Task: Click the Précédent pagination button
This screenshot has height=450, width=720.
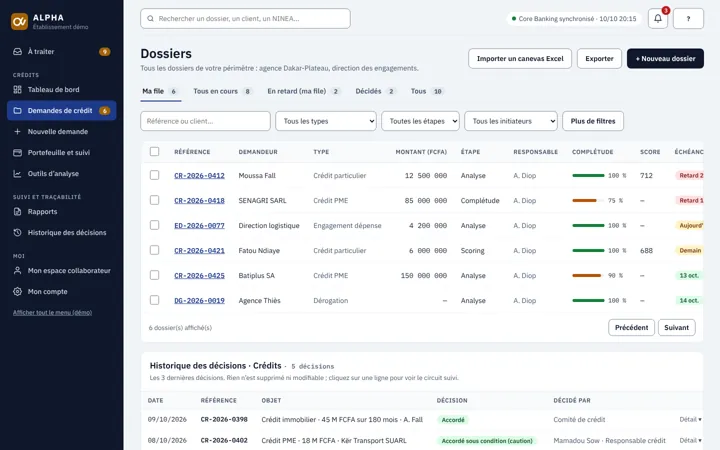Action: pyautogui.click(x=631, y=327)
